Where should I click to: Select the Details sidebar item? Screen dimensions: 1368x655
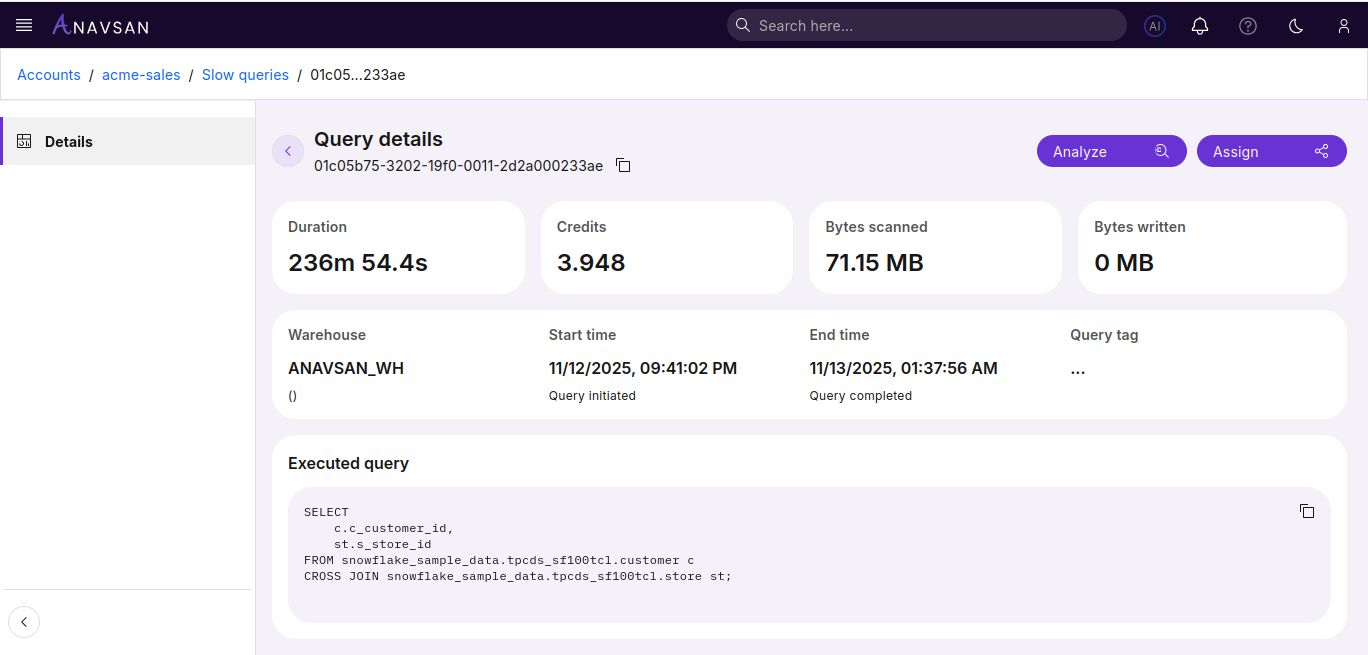(x=69, y=141)
